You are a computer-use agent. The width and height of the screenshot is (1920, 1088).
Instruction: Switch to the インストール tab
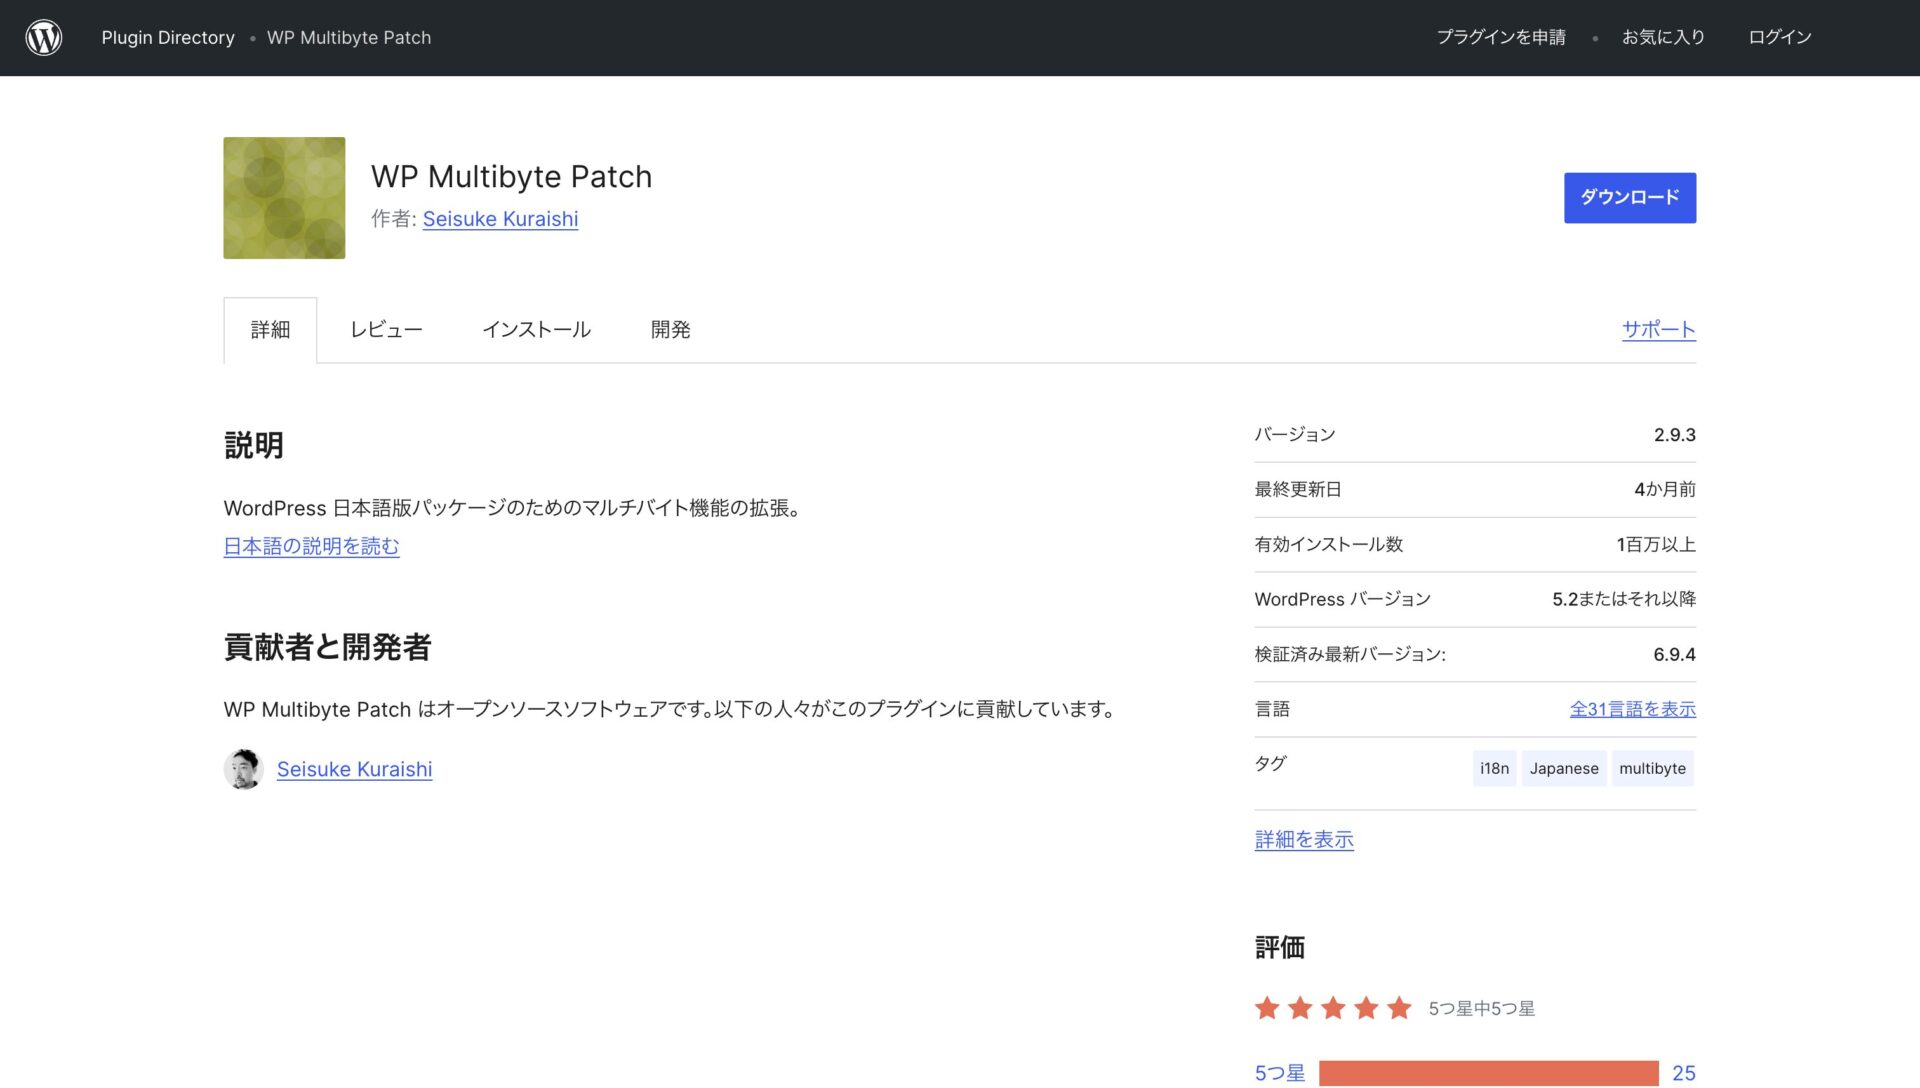tap(536, 330)
